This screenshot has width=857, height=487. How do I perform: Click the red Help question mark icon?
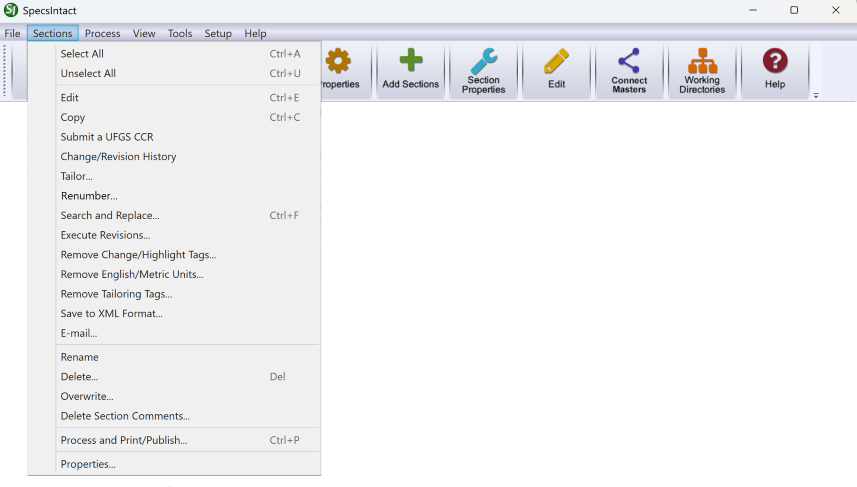tap(775, 61)
